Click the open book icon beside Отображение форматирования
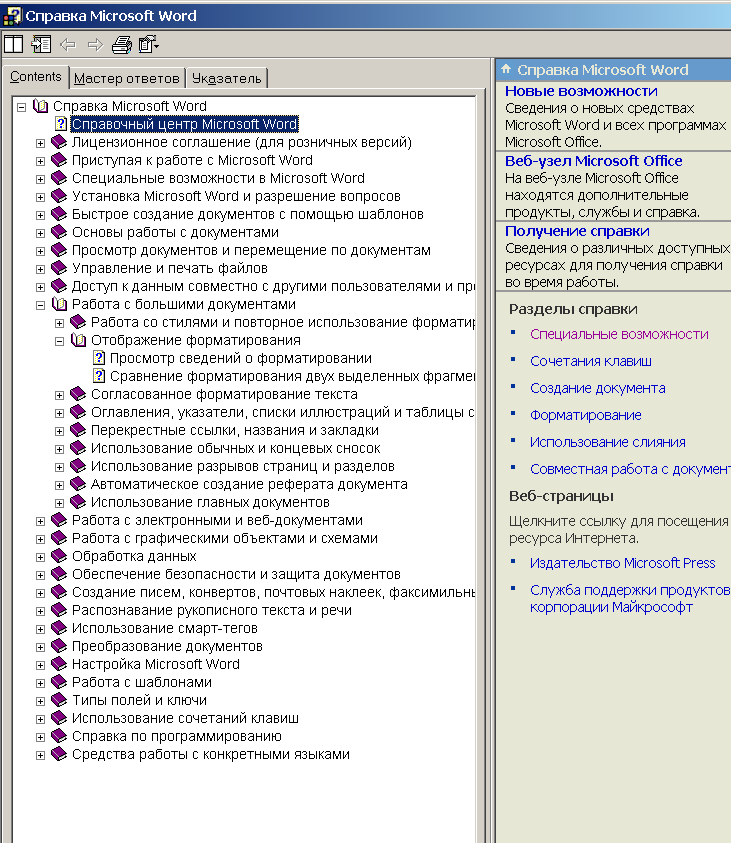Viewport: 731px width, 843px height. click(x=78, y=340)
